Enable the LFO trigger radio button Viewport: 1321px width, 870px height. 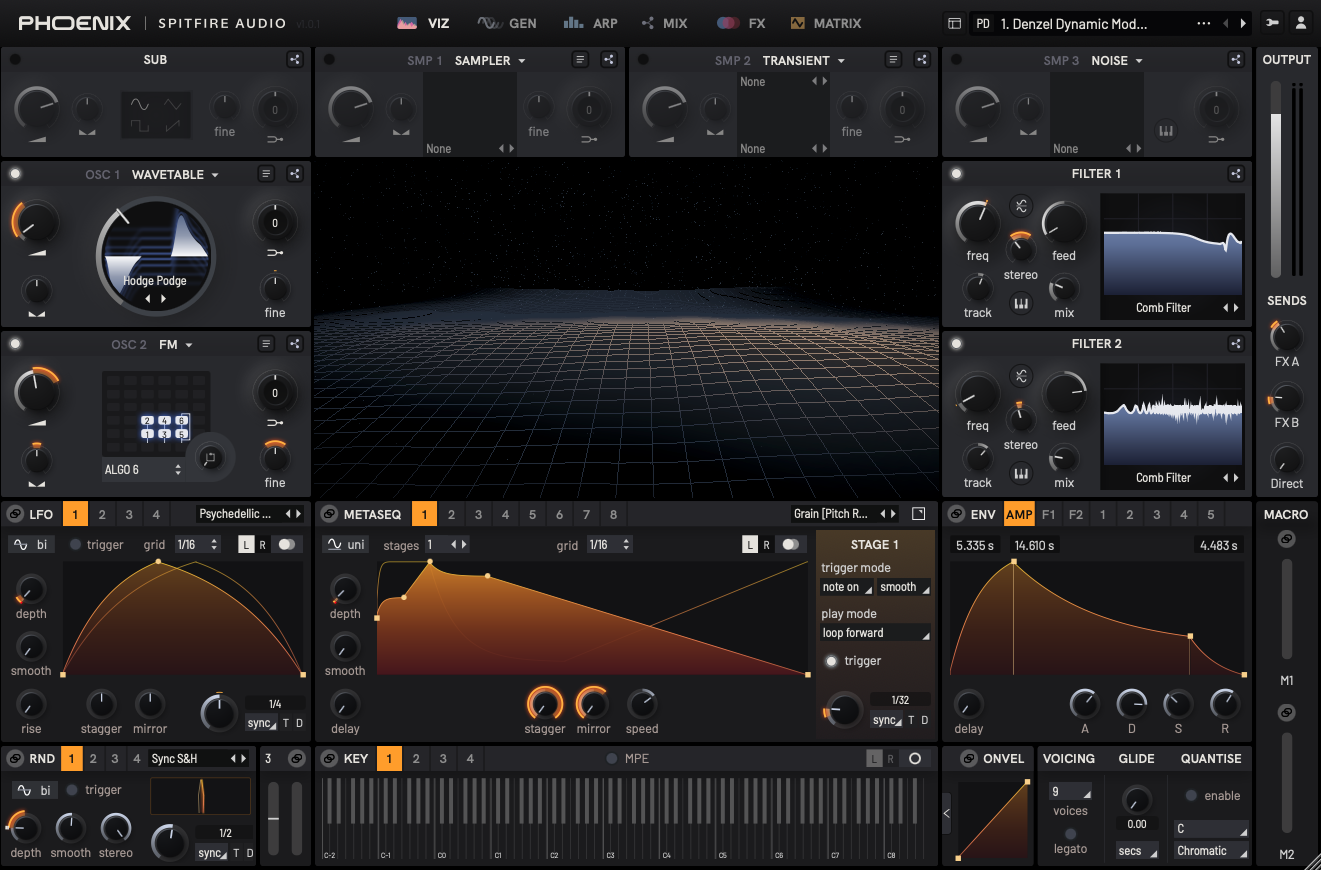pos(75,545)
